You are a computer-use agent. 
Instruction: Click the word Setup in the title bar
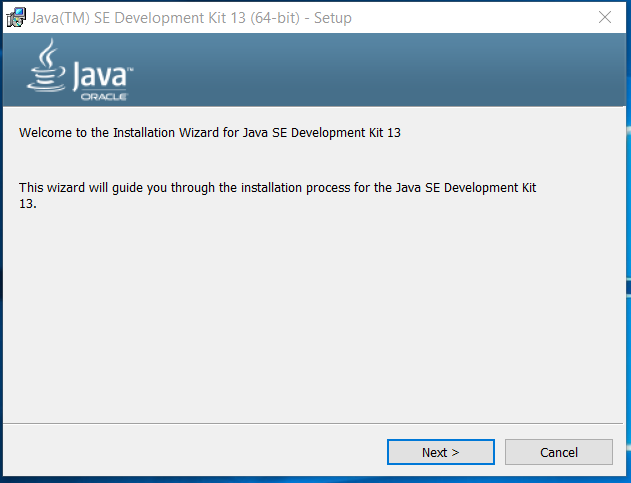(332, 18)
